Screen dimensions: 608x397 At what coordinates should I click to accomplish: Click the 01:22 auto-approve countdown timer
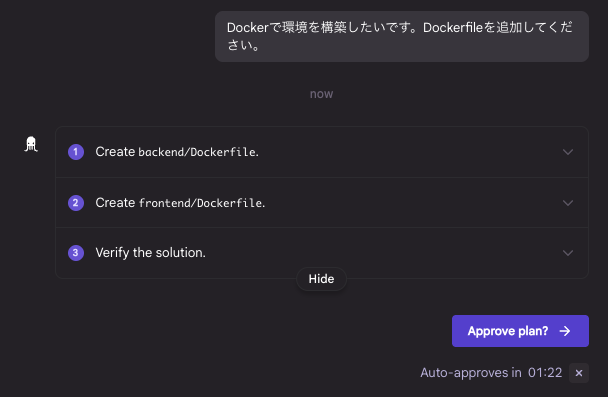click(x=545, y=373)
